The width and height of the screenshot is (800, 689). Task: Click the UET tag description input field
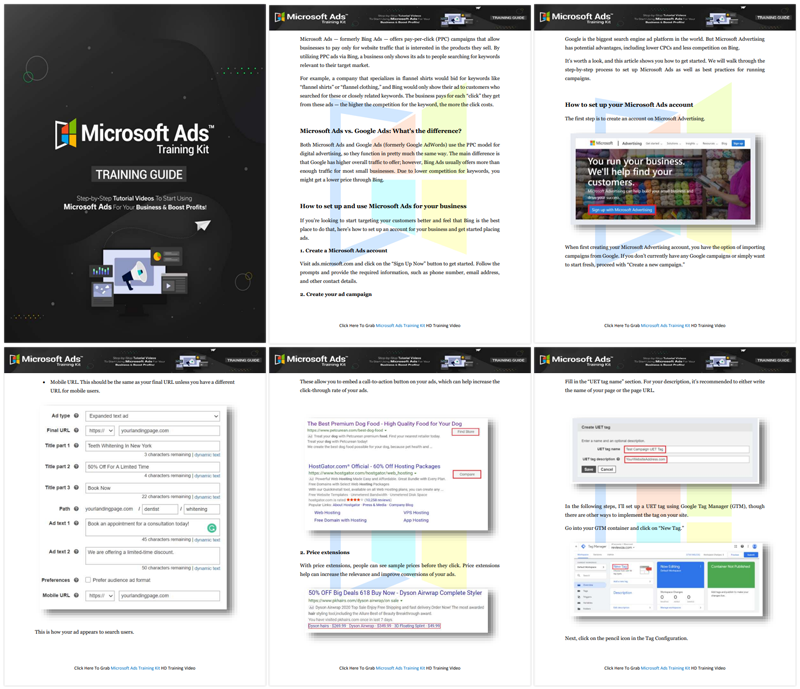pyautogui.click(x=687, y=459)
